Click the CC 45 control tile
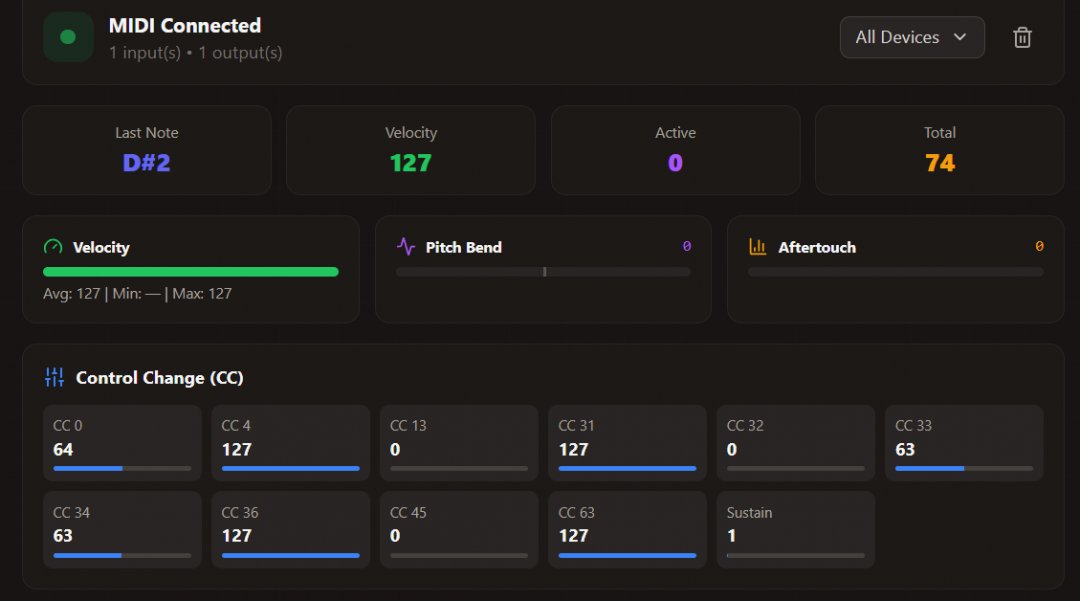Image resolution: width=1080 pixels, height=601 pixels. [458, 529]
